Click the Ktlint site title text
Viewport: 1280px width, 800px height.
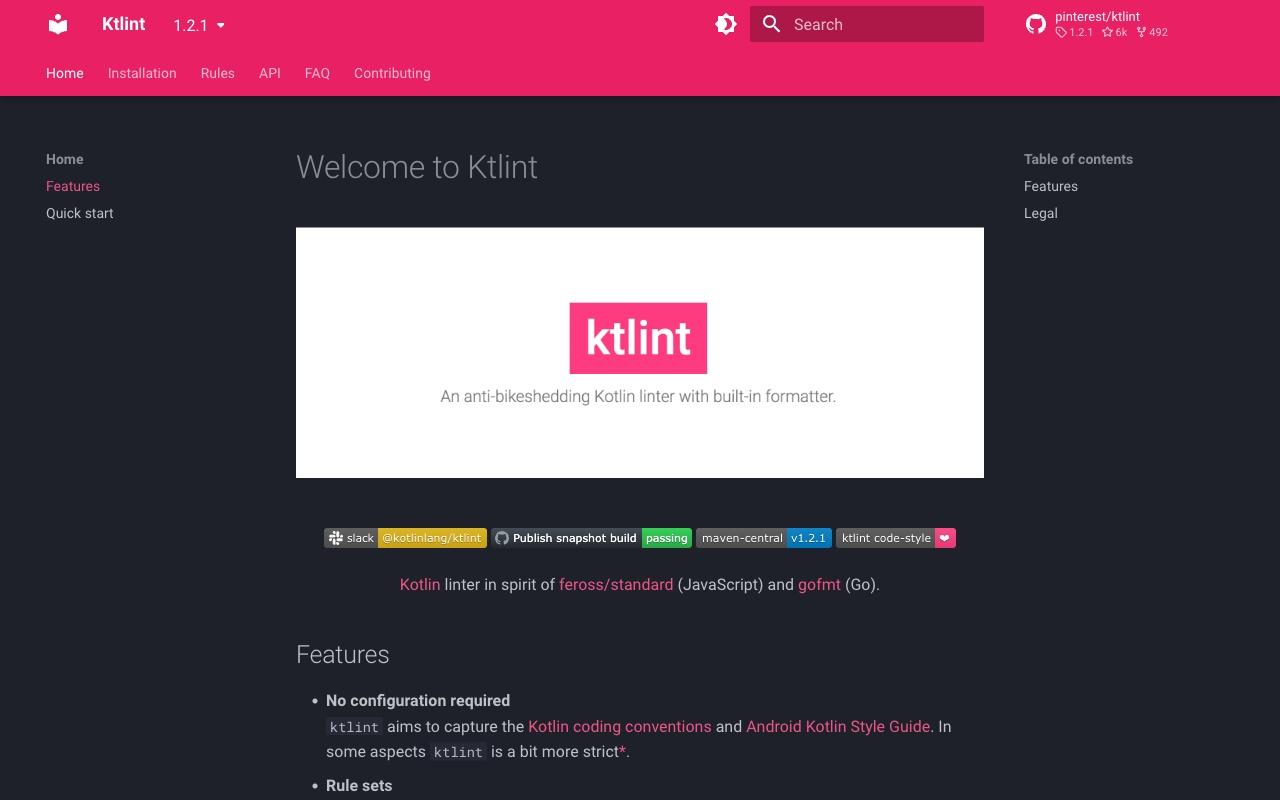pyautogui.click(x=124, y=24)
